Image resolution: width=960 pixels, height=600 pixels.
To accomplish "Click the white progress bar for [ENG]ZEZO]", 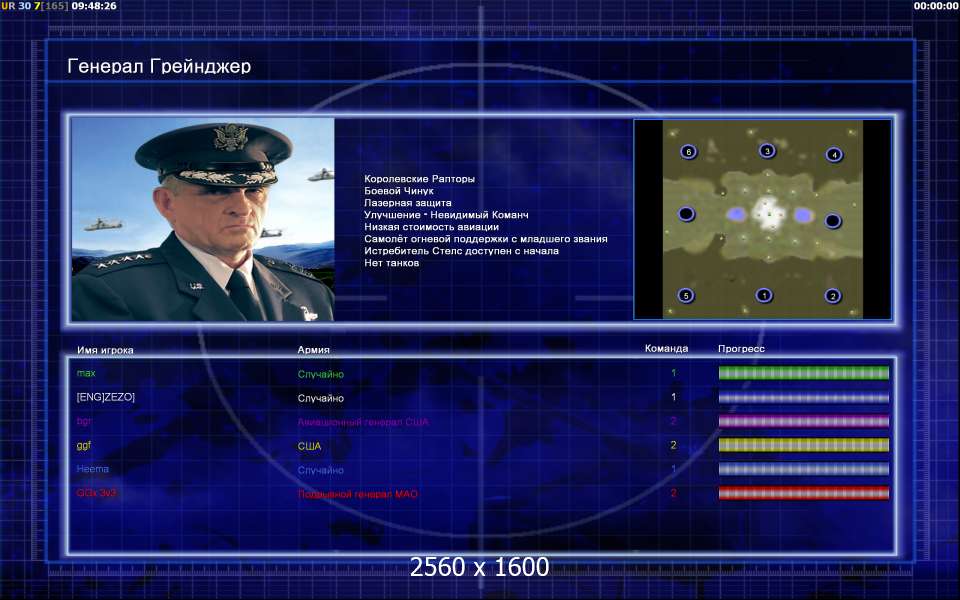I will [x=803, y=397].
